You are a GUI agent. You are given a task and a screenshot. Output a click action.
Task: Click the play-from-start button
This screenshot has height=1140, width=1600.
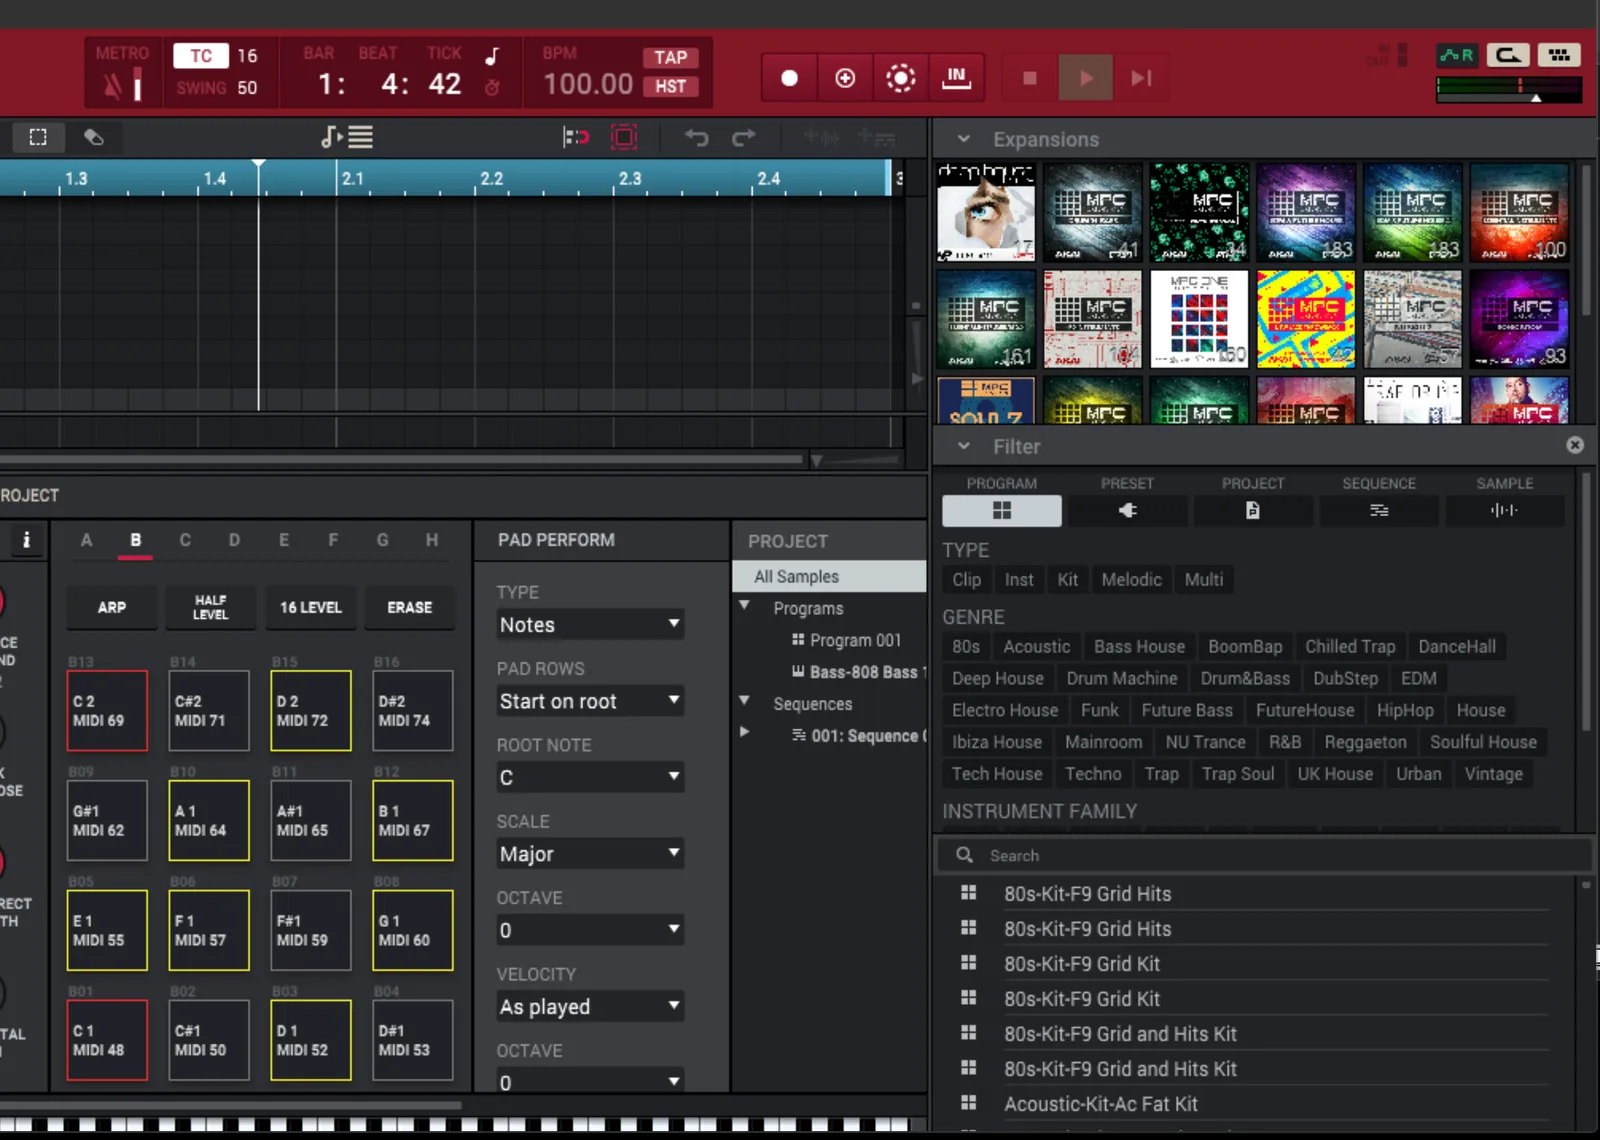pos(1141,78)
